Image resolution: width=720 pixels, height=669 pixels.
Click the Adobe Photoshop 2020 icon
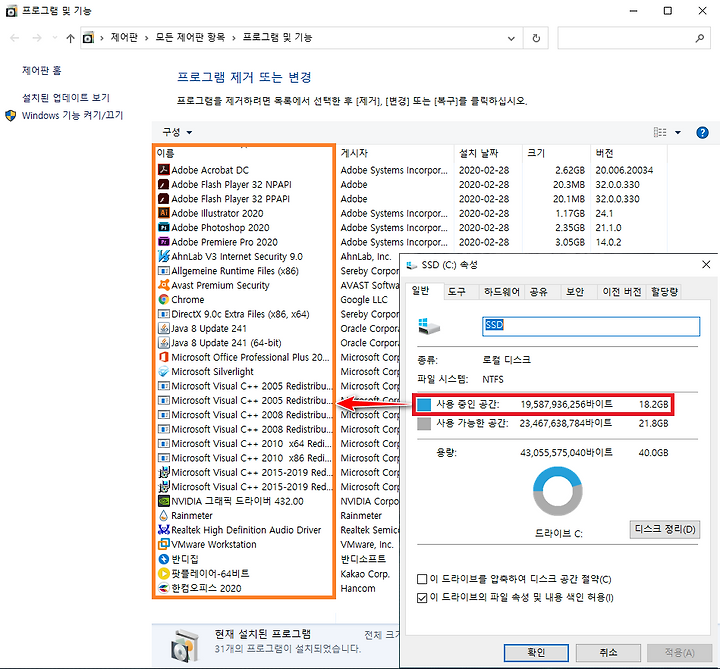click(x=163, y=228)
